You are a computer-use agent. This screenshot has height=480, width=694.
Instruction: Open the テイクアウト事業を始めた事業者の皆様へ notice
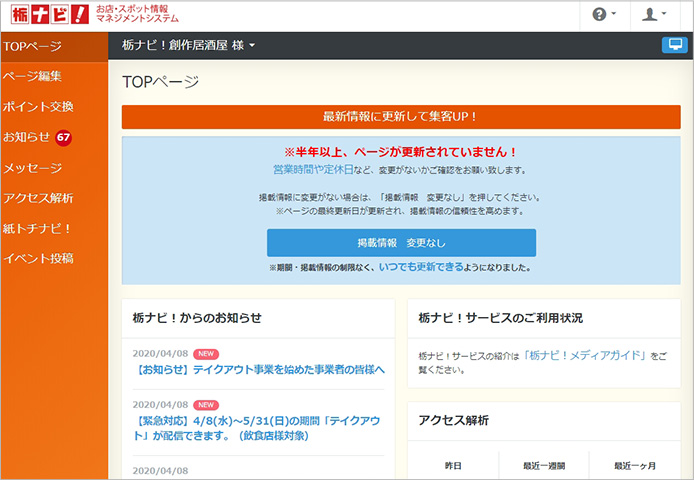tap(259, 370)
